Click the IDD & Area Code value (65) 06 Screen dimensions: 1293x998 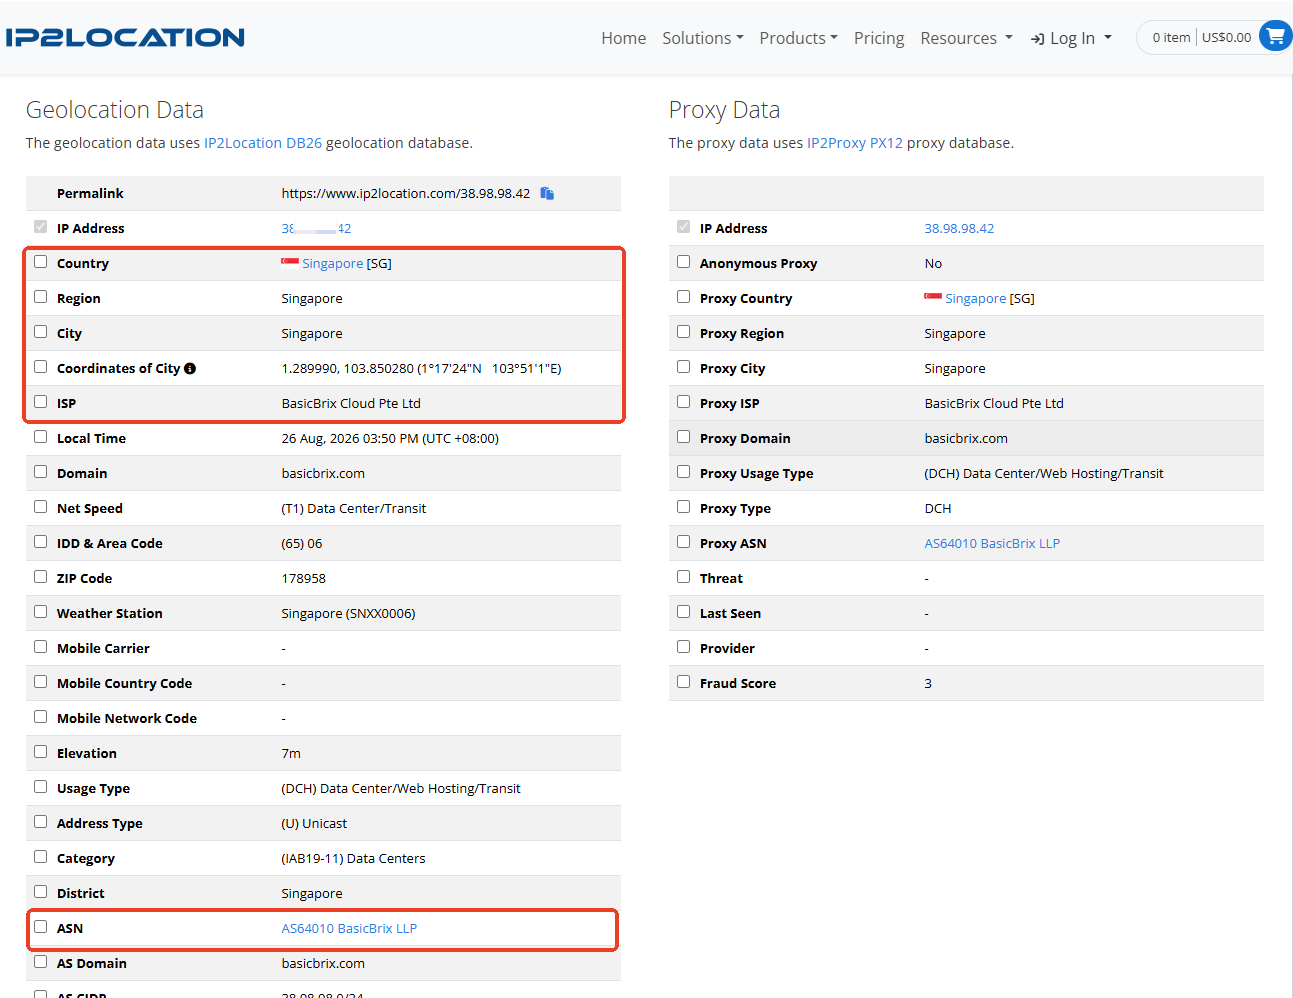coord(302,543)
